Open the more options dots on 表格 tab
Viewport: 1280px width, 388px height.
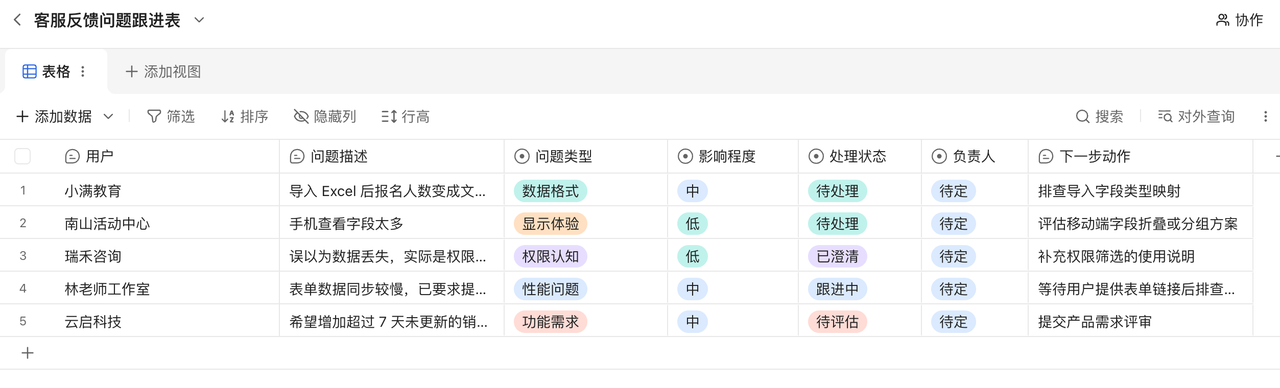pyautogui.click(x=83, y=72)
